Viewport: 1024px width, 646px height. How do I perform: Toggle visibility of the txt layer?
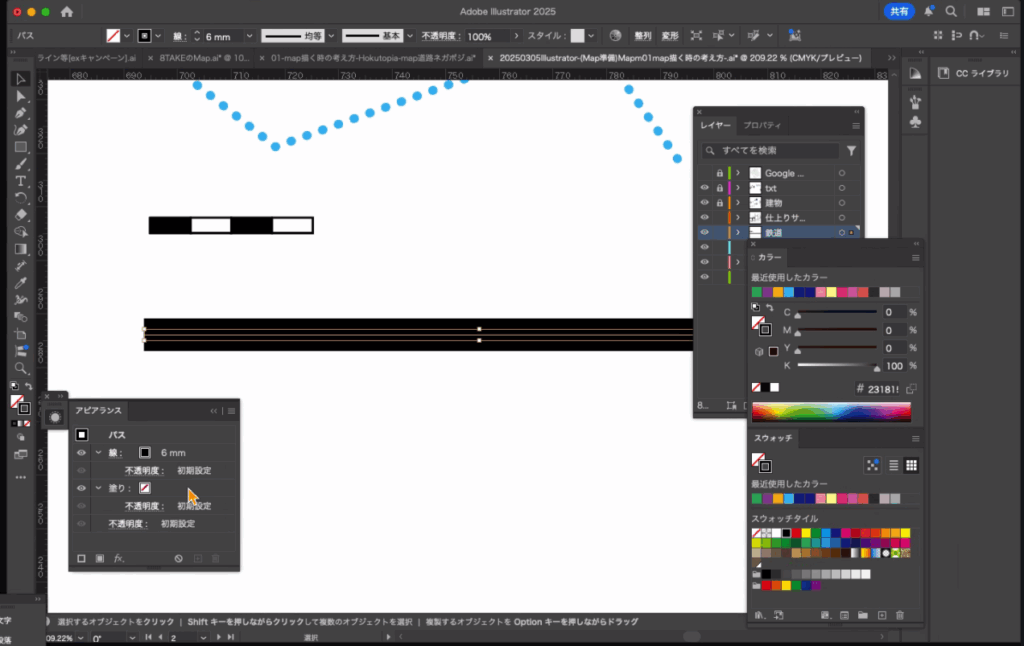(704, 188)
